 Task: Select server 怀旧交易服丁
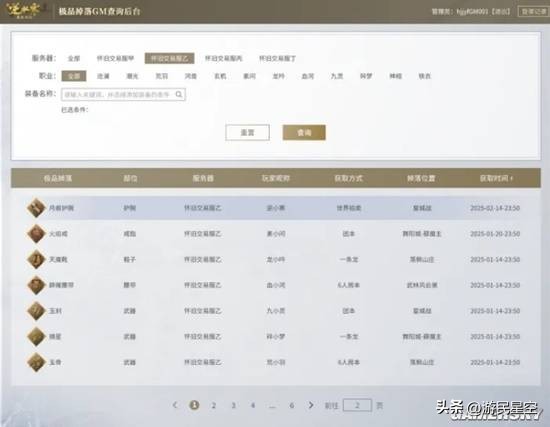click(277, 59)
